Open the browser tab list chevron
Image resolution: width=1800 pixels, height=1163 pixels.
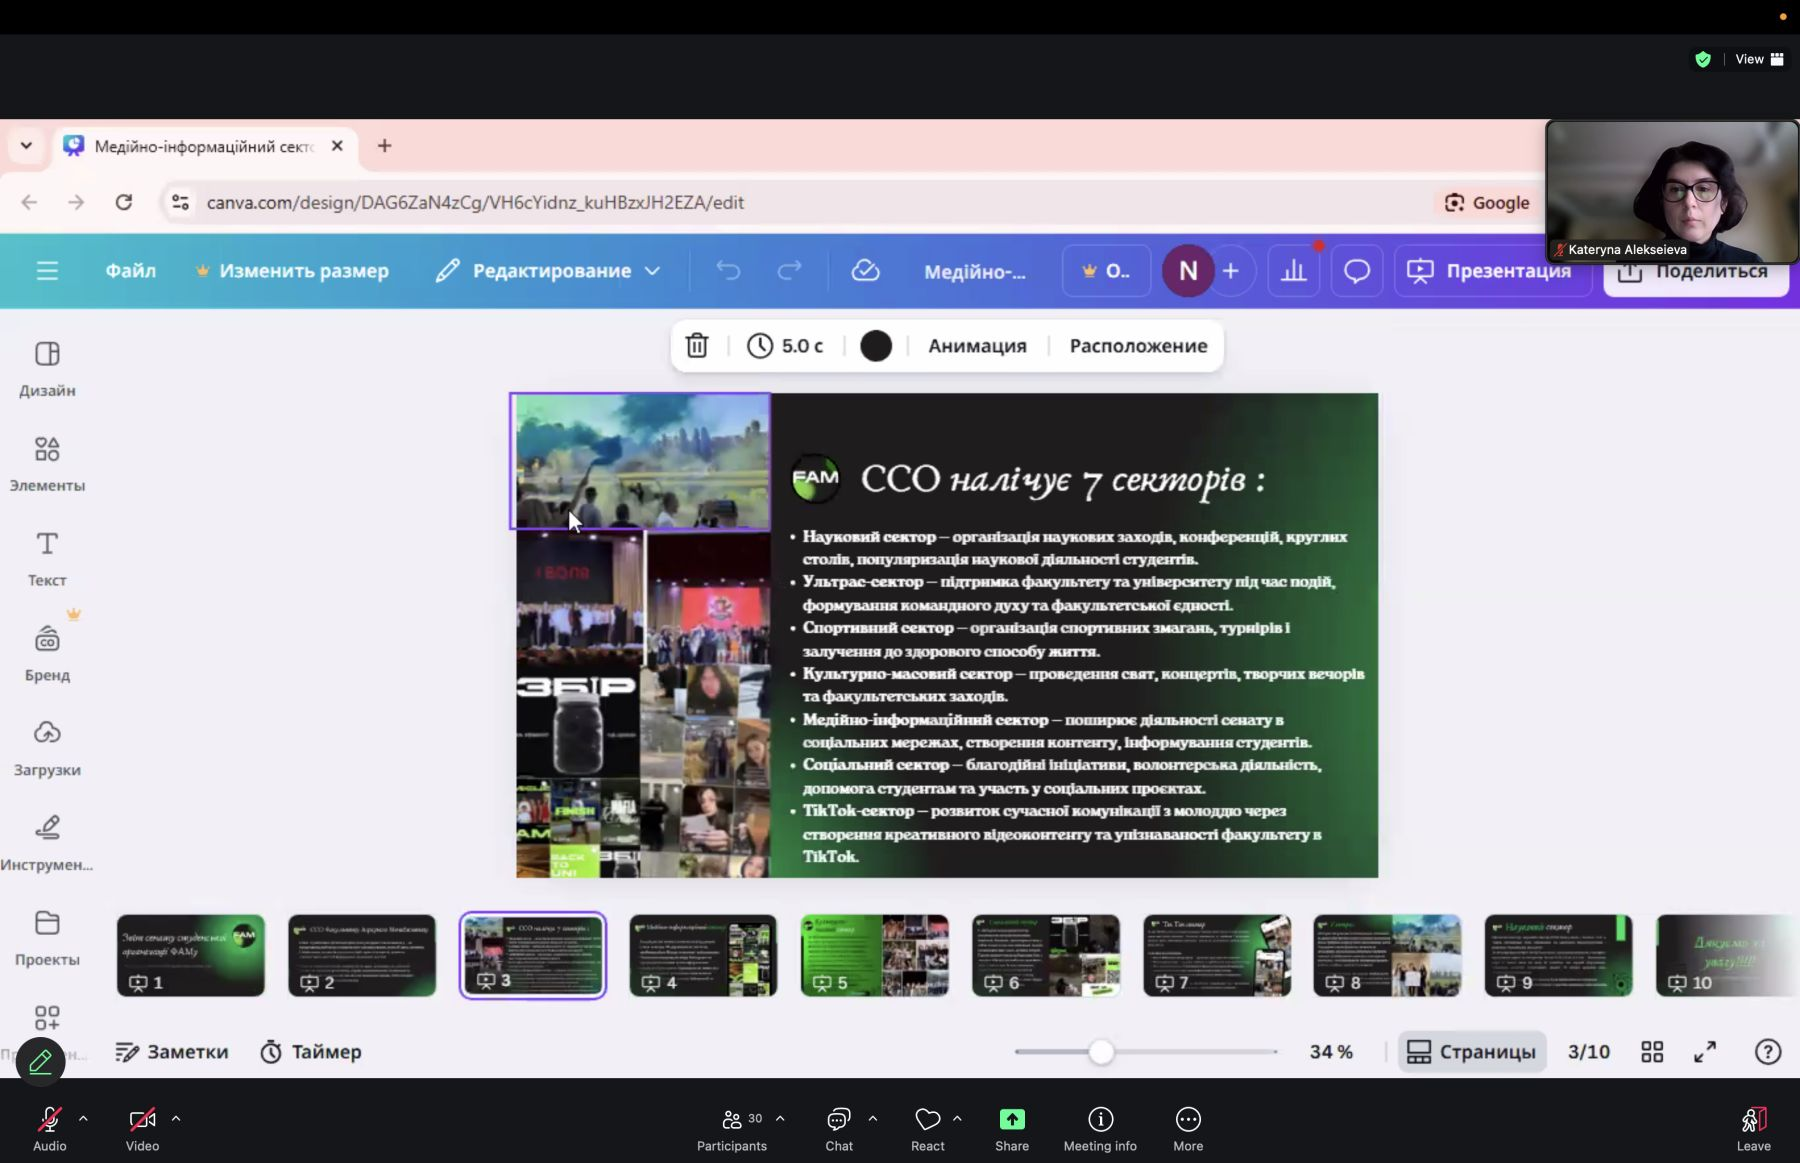(26, 146)
